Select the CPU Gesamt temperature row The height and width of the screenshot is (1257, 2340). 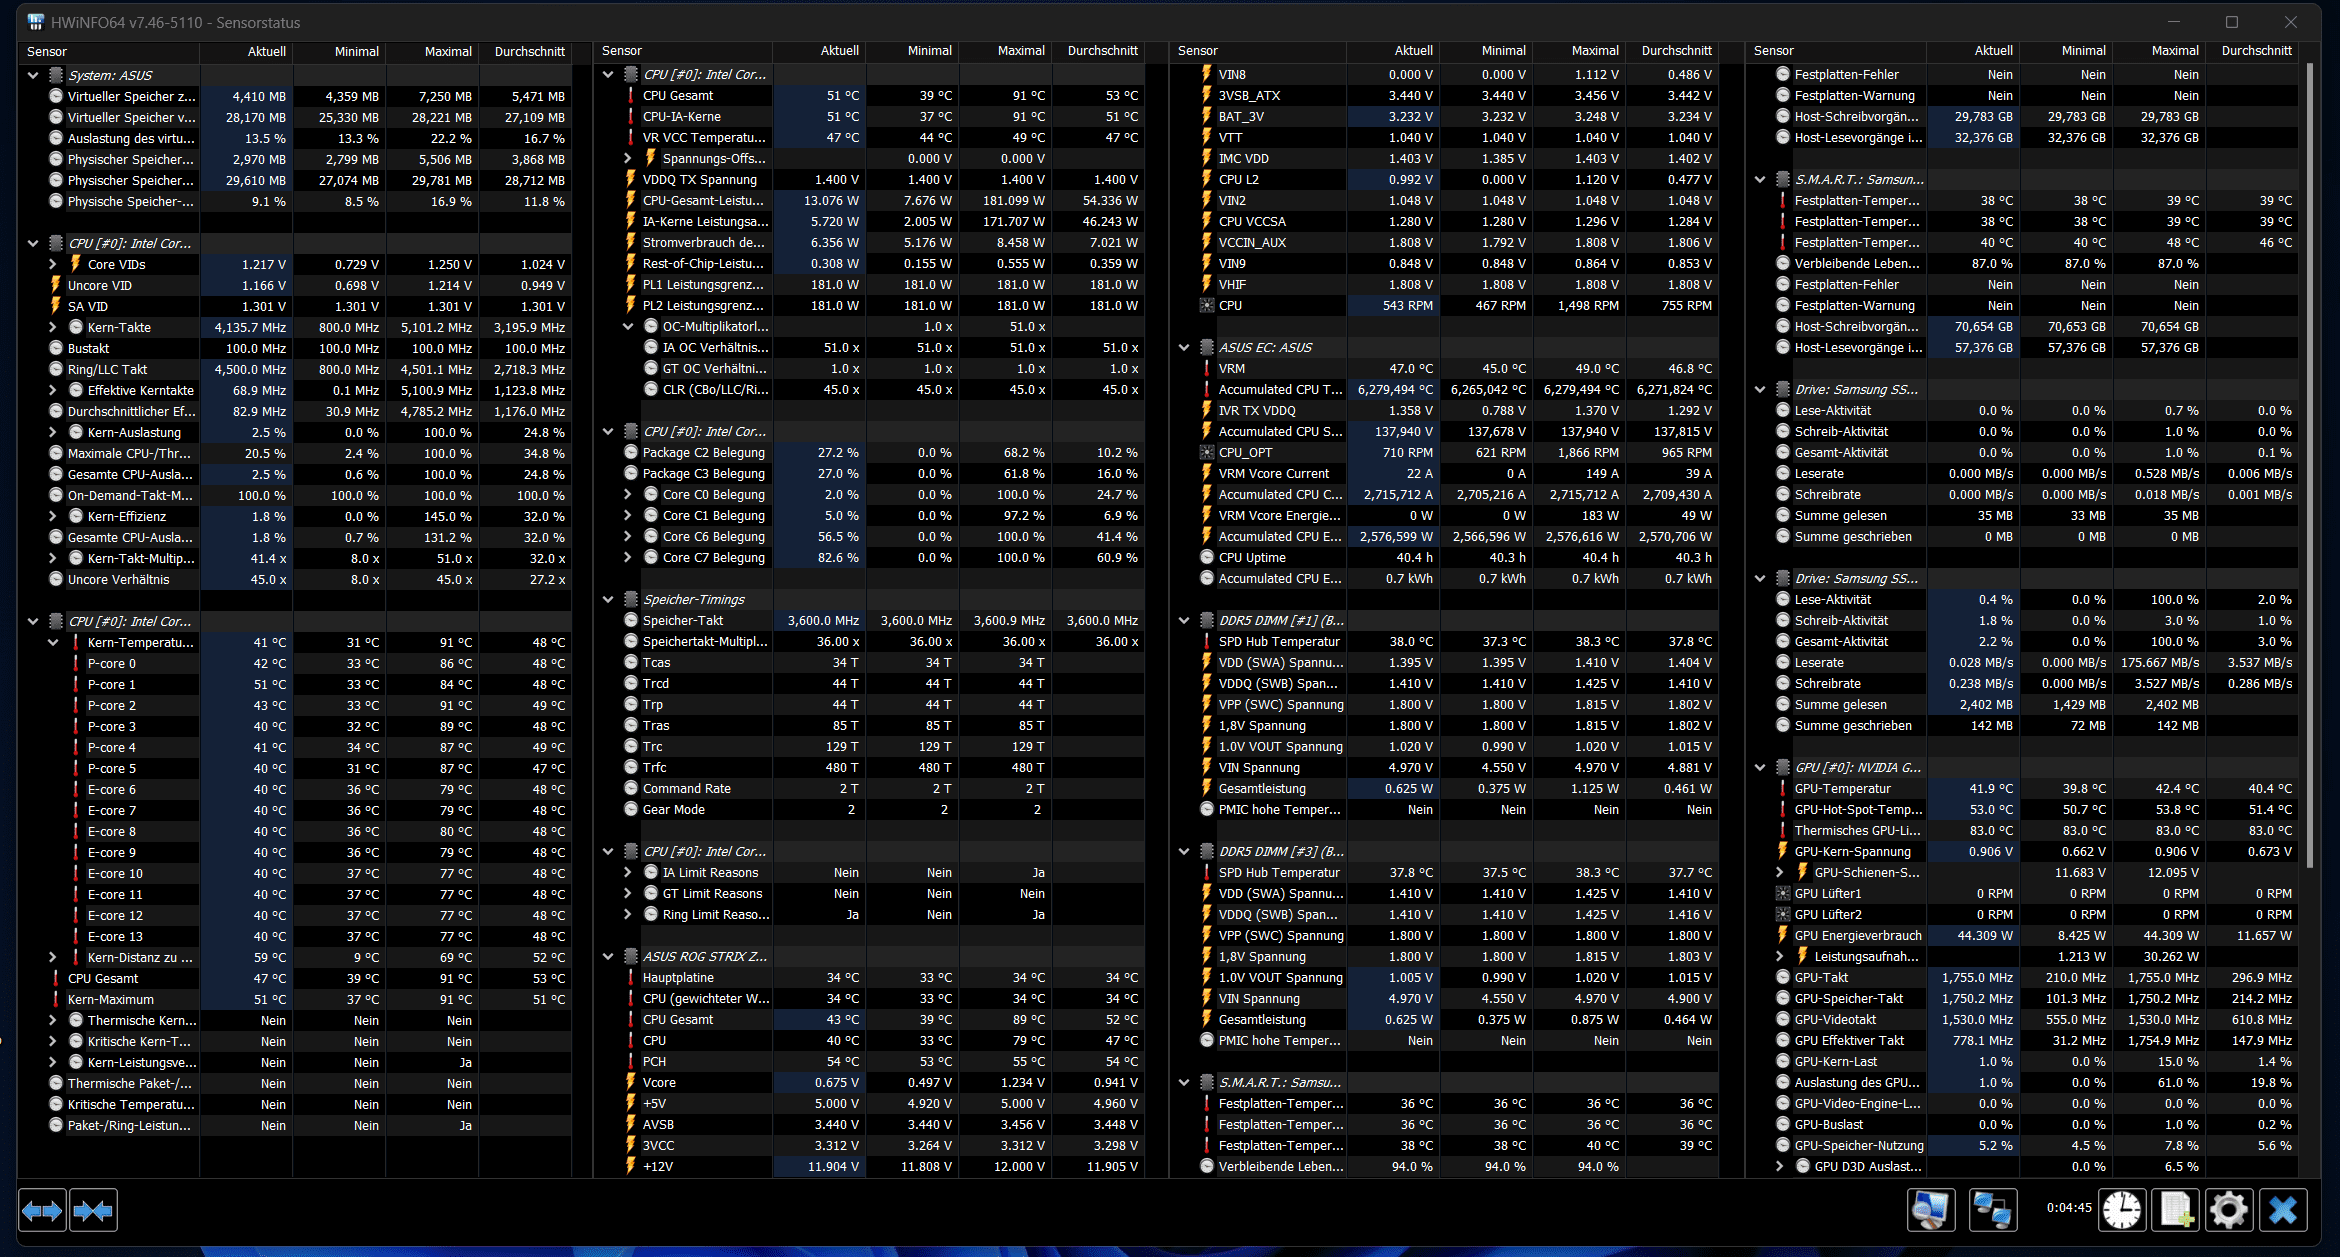click(x=678, y=95)
